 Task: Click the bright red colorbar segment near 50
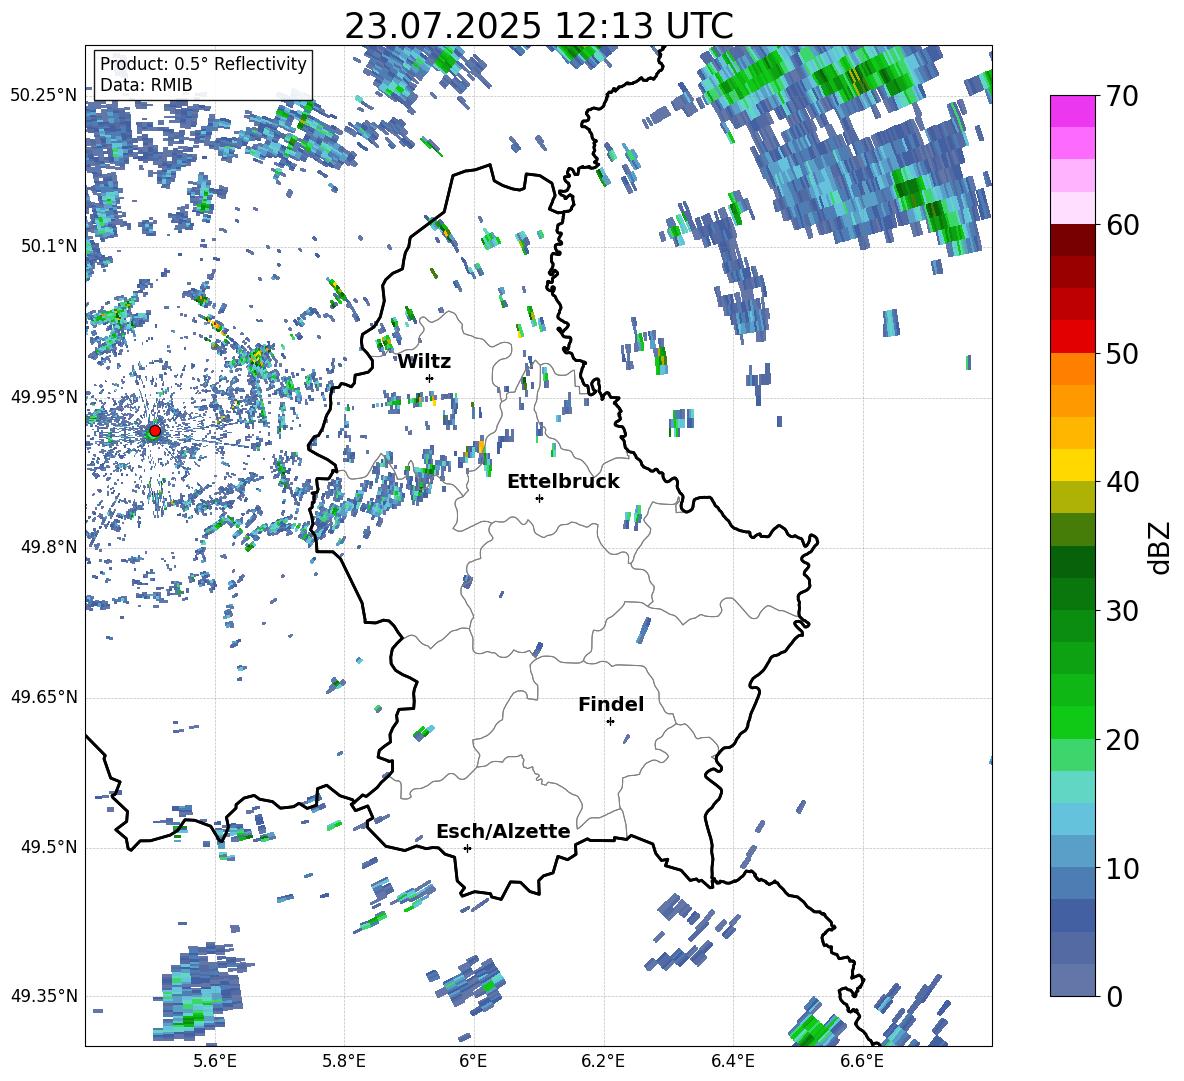(1072, 336)
